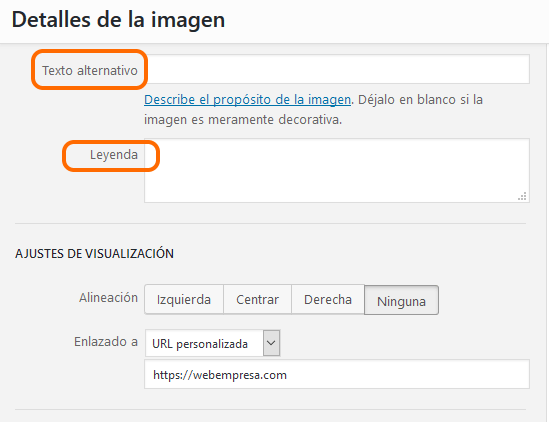Click the 'Déjalo en blanco si la' hint text
Viewport: 549px width, 422px height.
click(421, 100)
